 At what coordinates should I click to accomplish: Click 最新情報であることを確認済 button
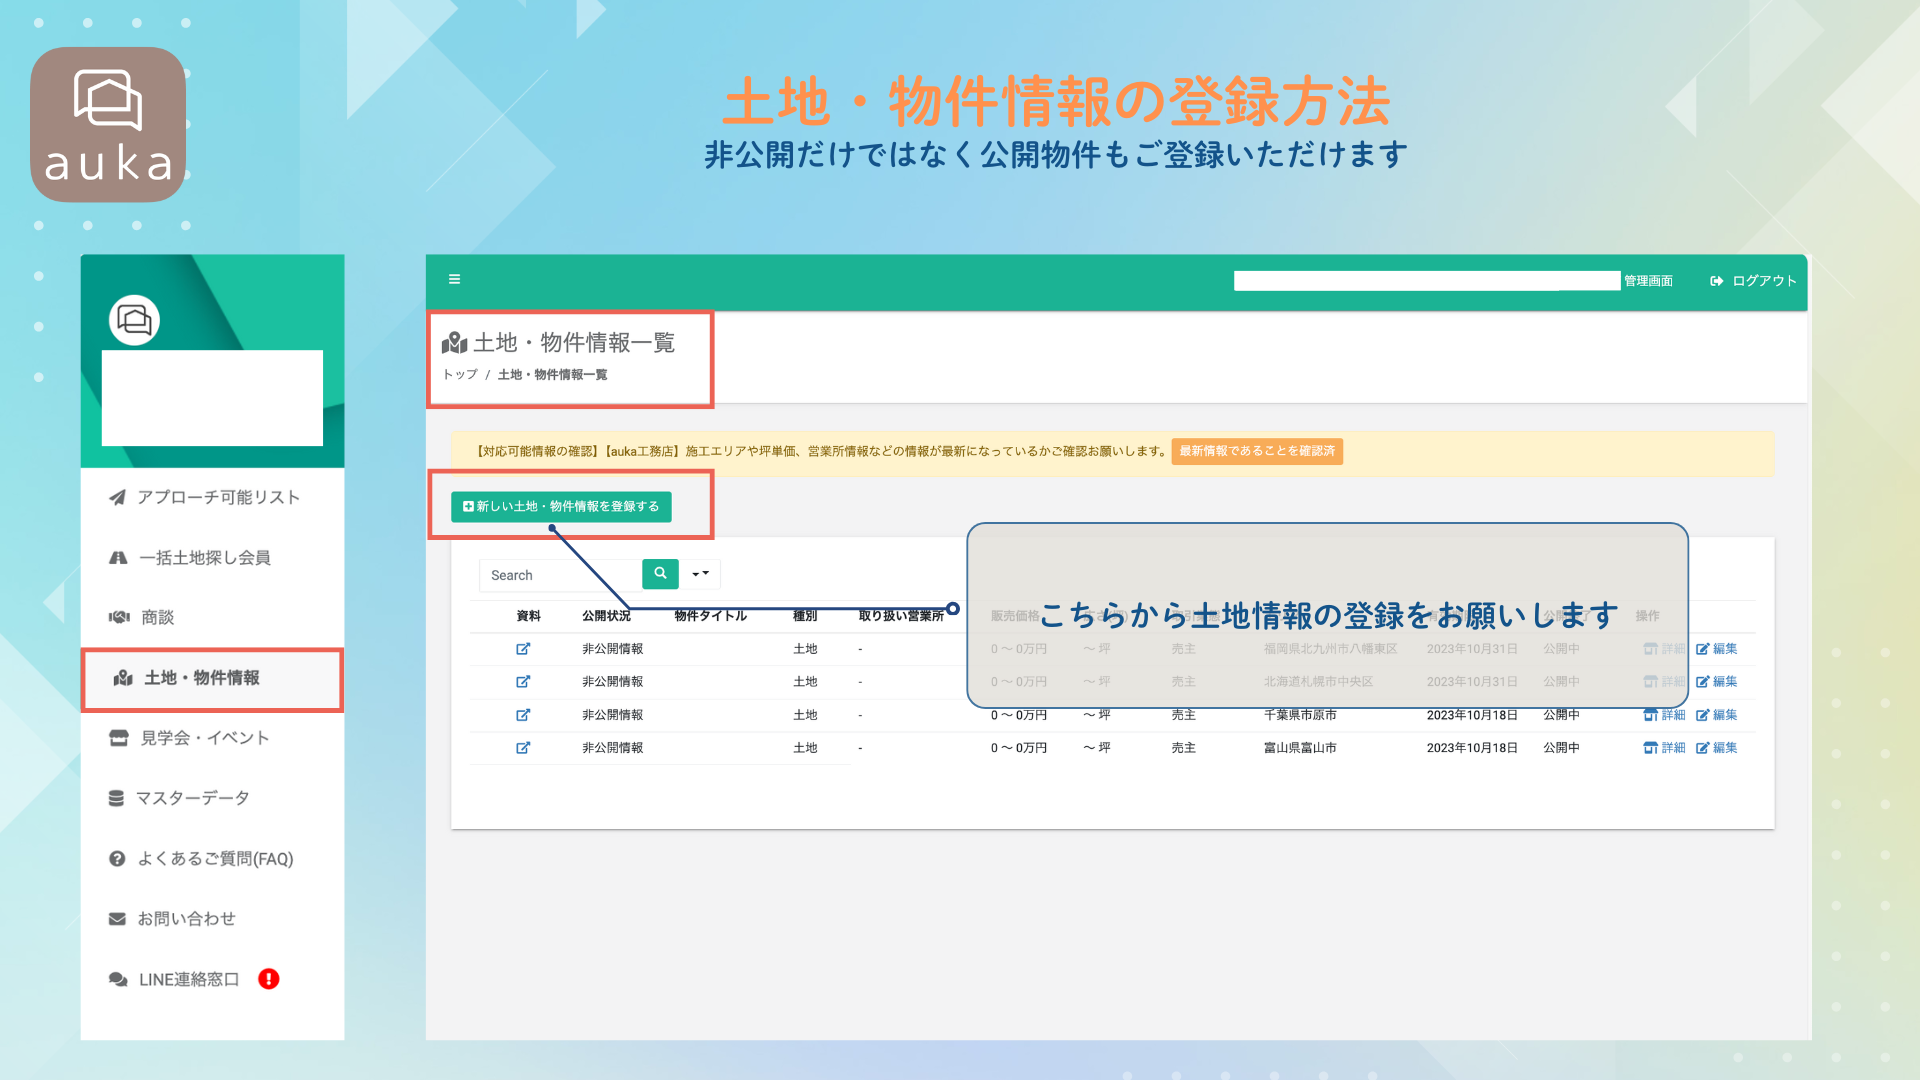click(1257, 451)
